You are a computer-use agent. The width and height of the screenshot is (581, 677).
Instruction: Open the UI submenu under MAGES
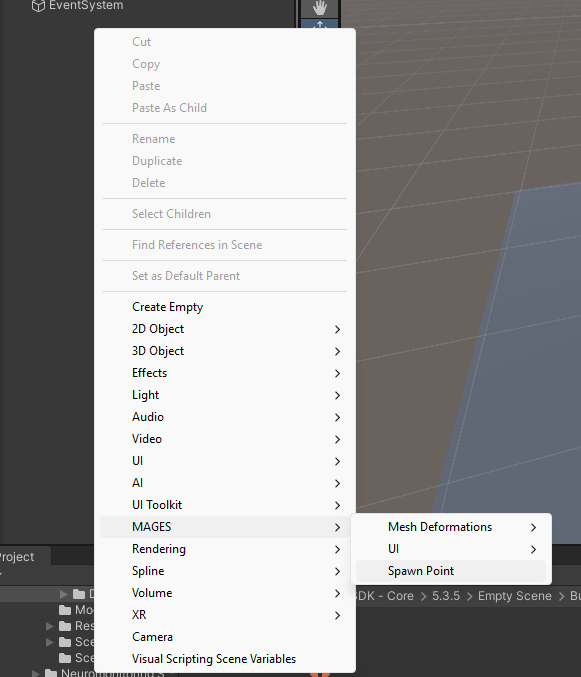tap(451, 549)
